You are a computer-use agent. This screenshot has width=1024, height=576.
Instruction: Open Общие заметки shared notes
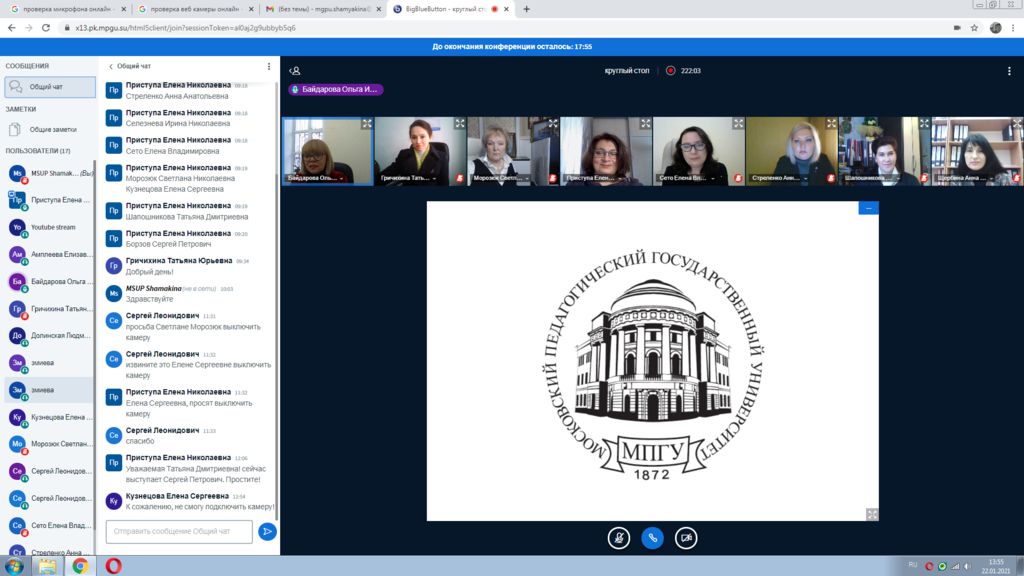tap(52, 129)
